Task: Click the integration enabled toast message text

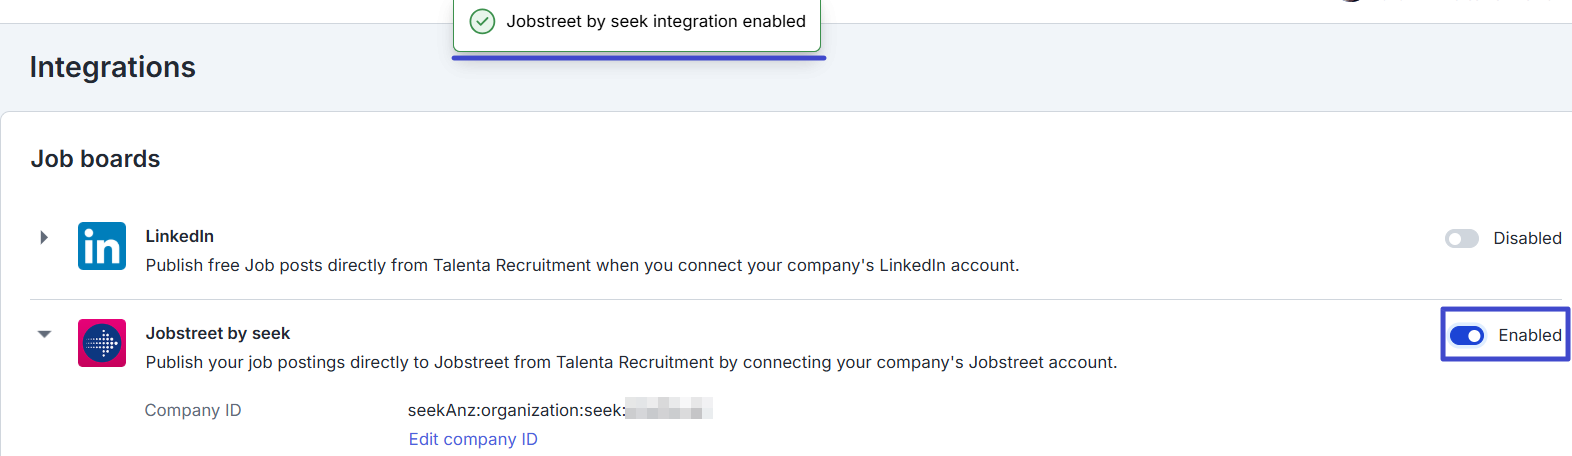Action: pyautogui.click(x=656, y=21)
